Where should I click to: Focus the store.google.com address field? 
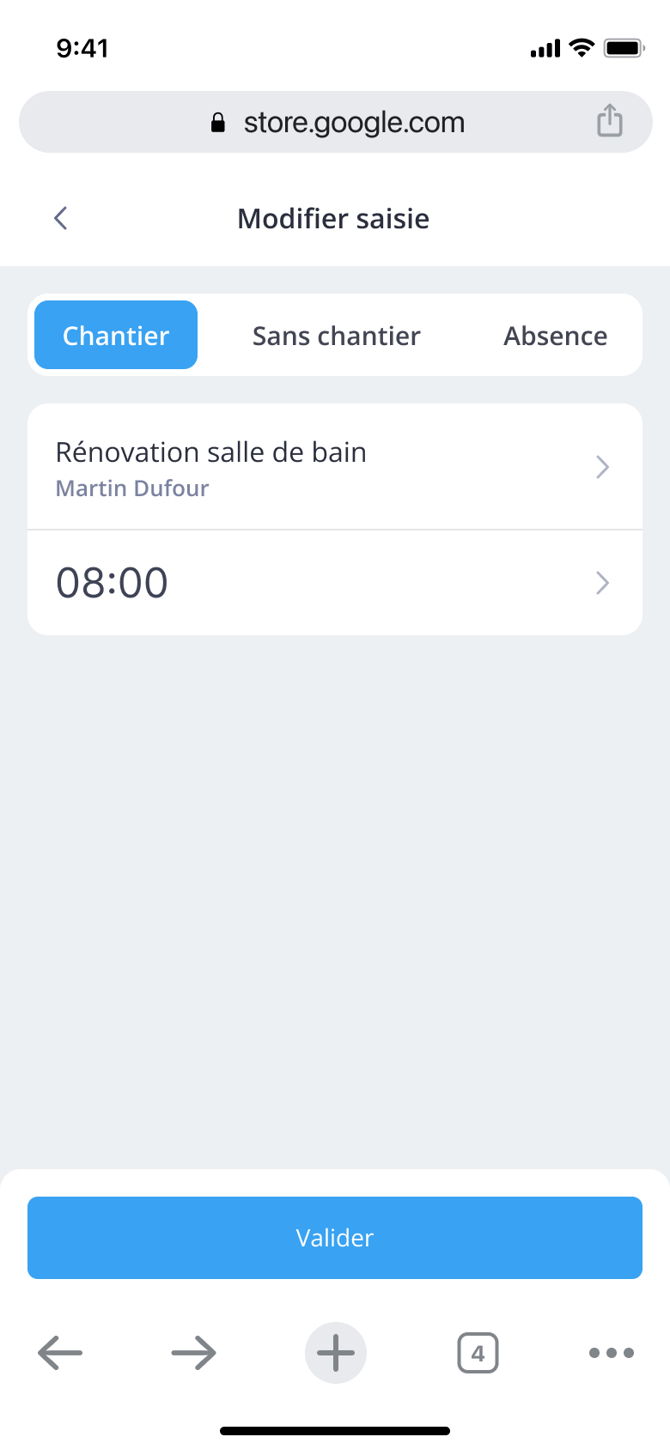coord(354,123)
